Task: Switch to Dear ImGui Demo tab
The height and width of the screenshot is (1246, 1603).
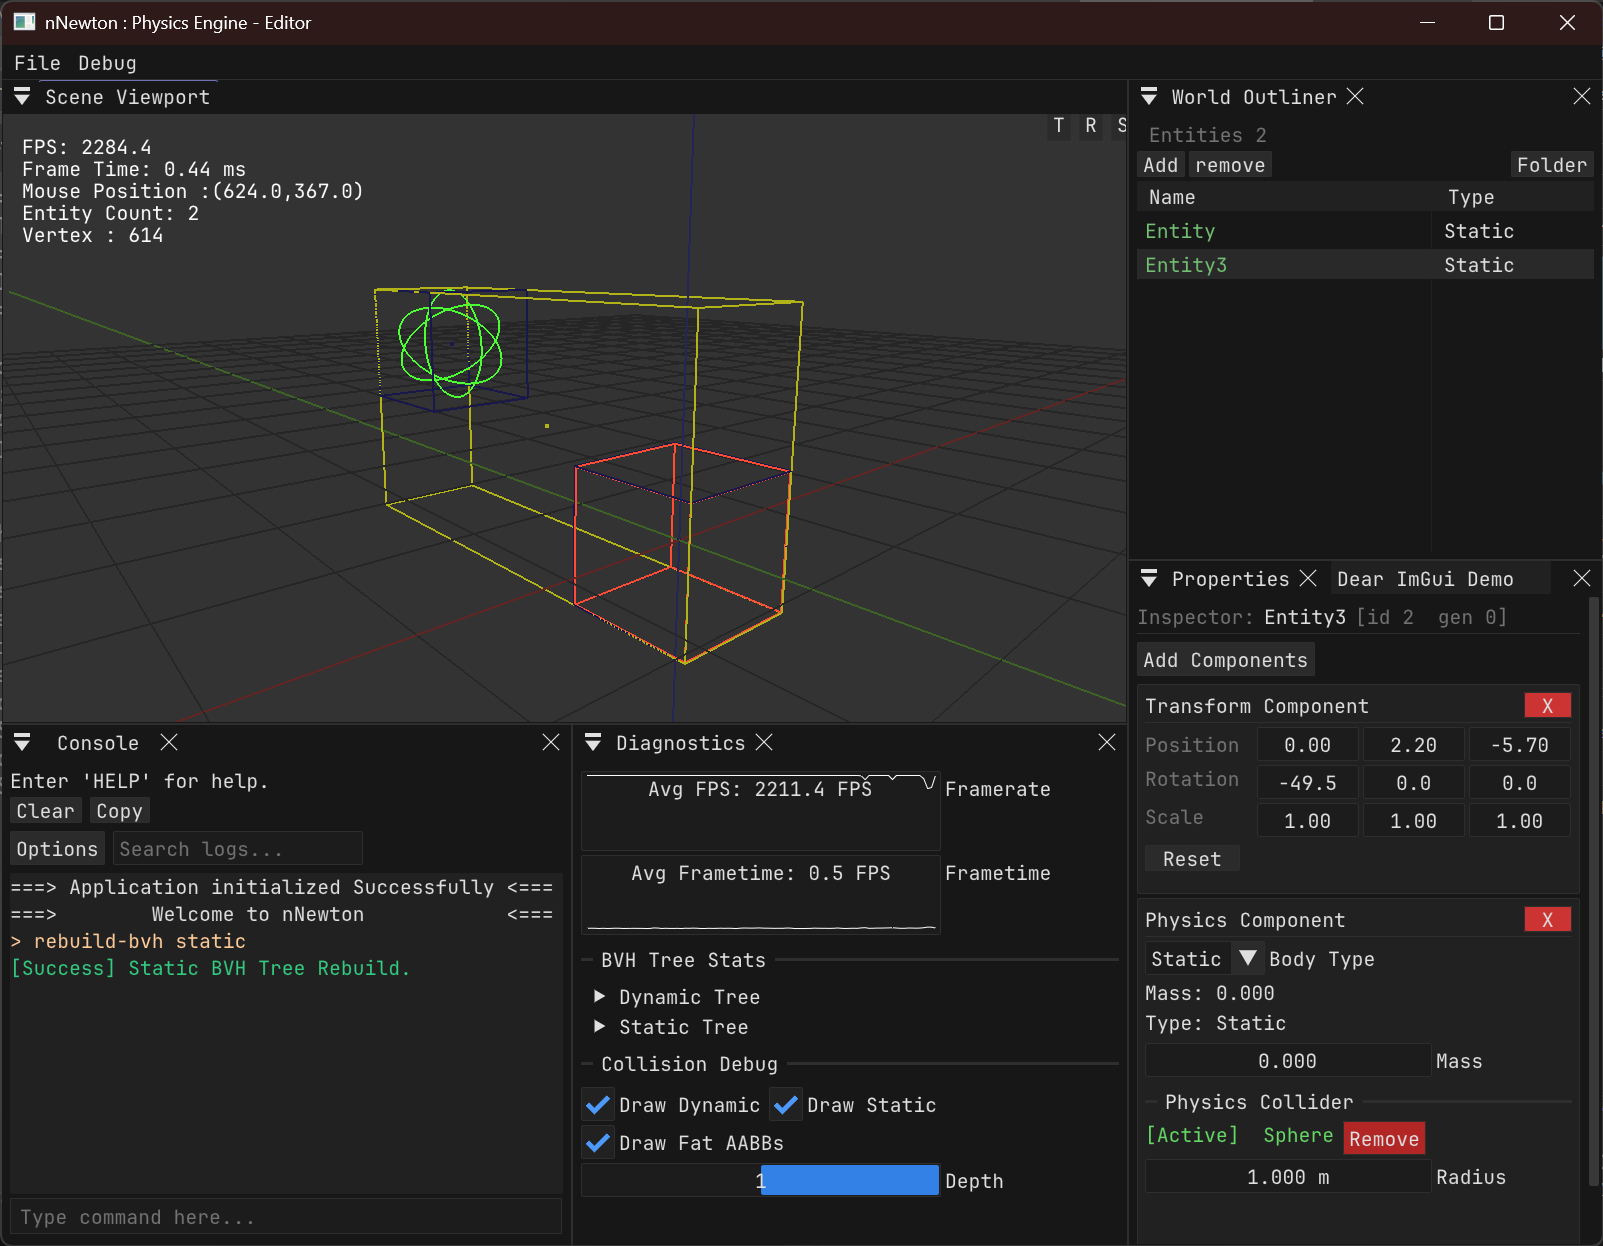Action: (x=1425, y=579)
